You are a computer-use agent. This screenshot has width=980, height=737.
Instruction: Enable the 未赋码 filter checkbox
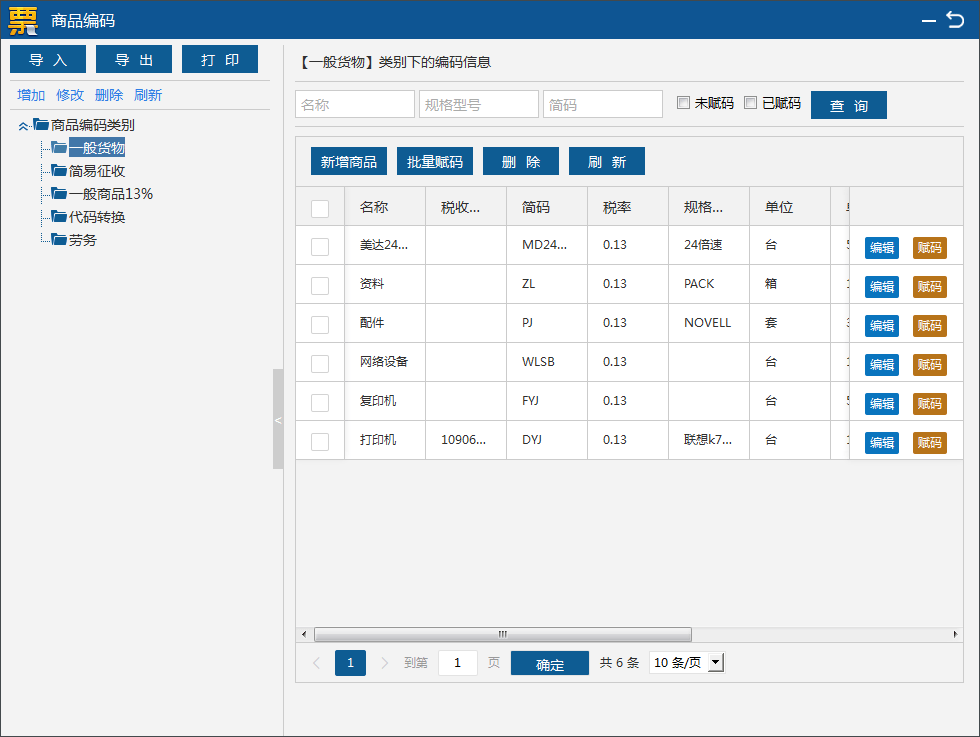pyautogui.click(x=683, y=102)
